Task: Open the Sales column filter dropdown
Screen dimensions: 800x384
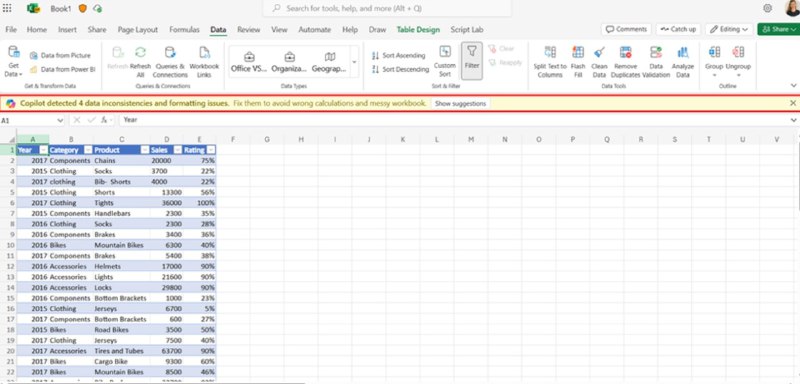Action: tap(178, 150)
